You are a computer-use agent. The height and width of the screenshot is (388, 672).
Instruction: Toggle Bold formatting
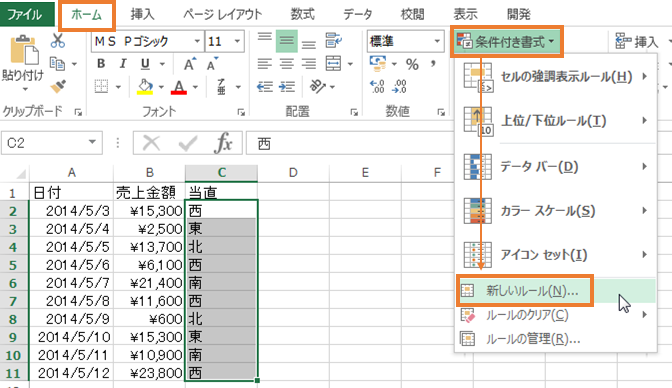click(x=101, y=64)
